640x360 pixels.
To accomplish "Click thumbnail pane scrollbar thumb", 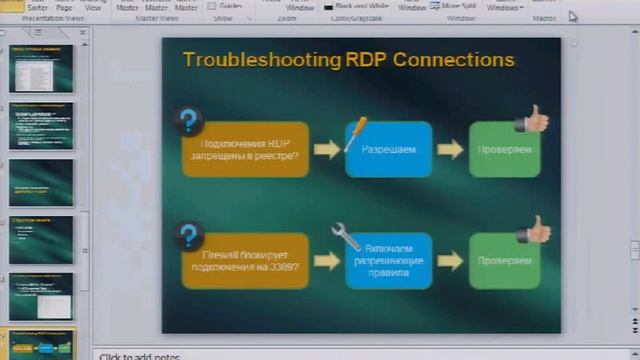I will (x=84, y=251).
